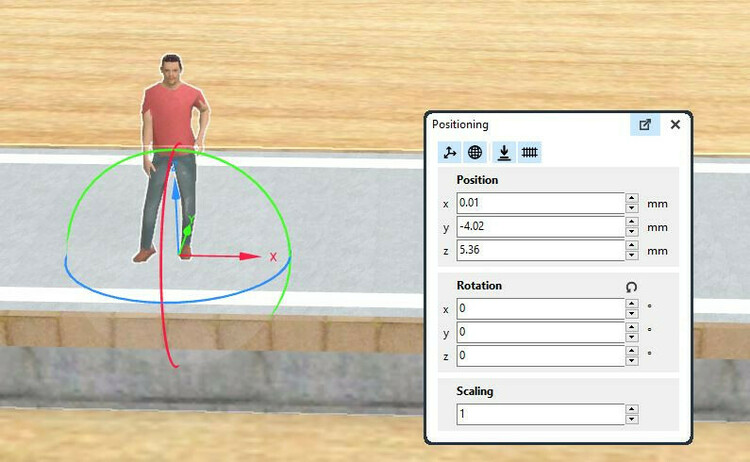This screenshot has height=462, width=750.
Task: Increase Position z with up arrow
Action: 632,245
